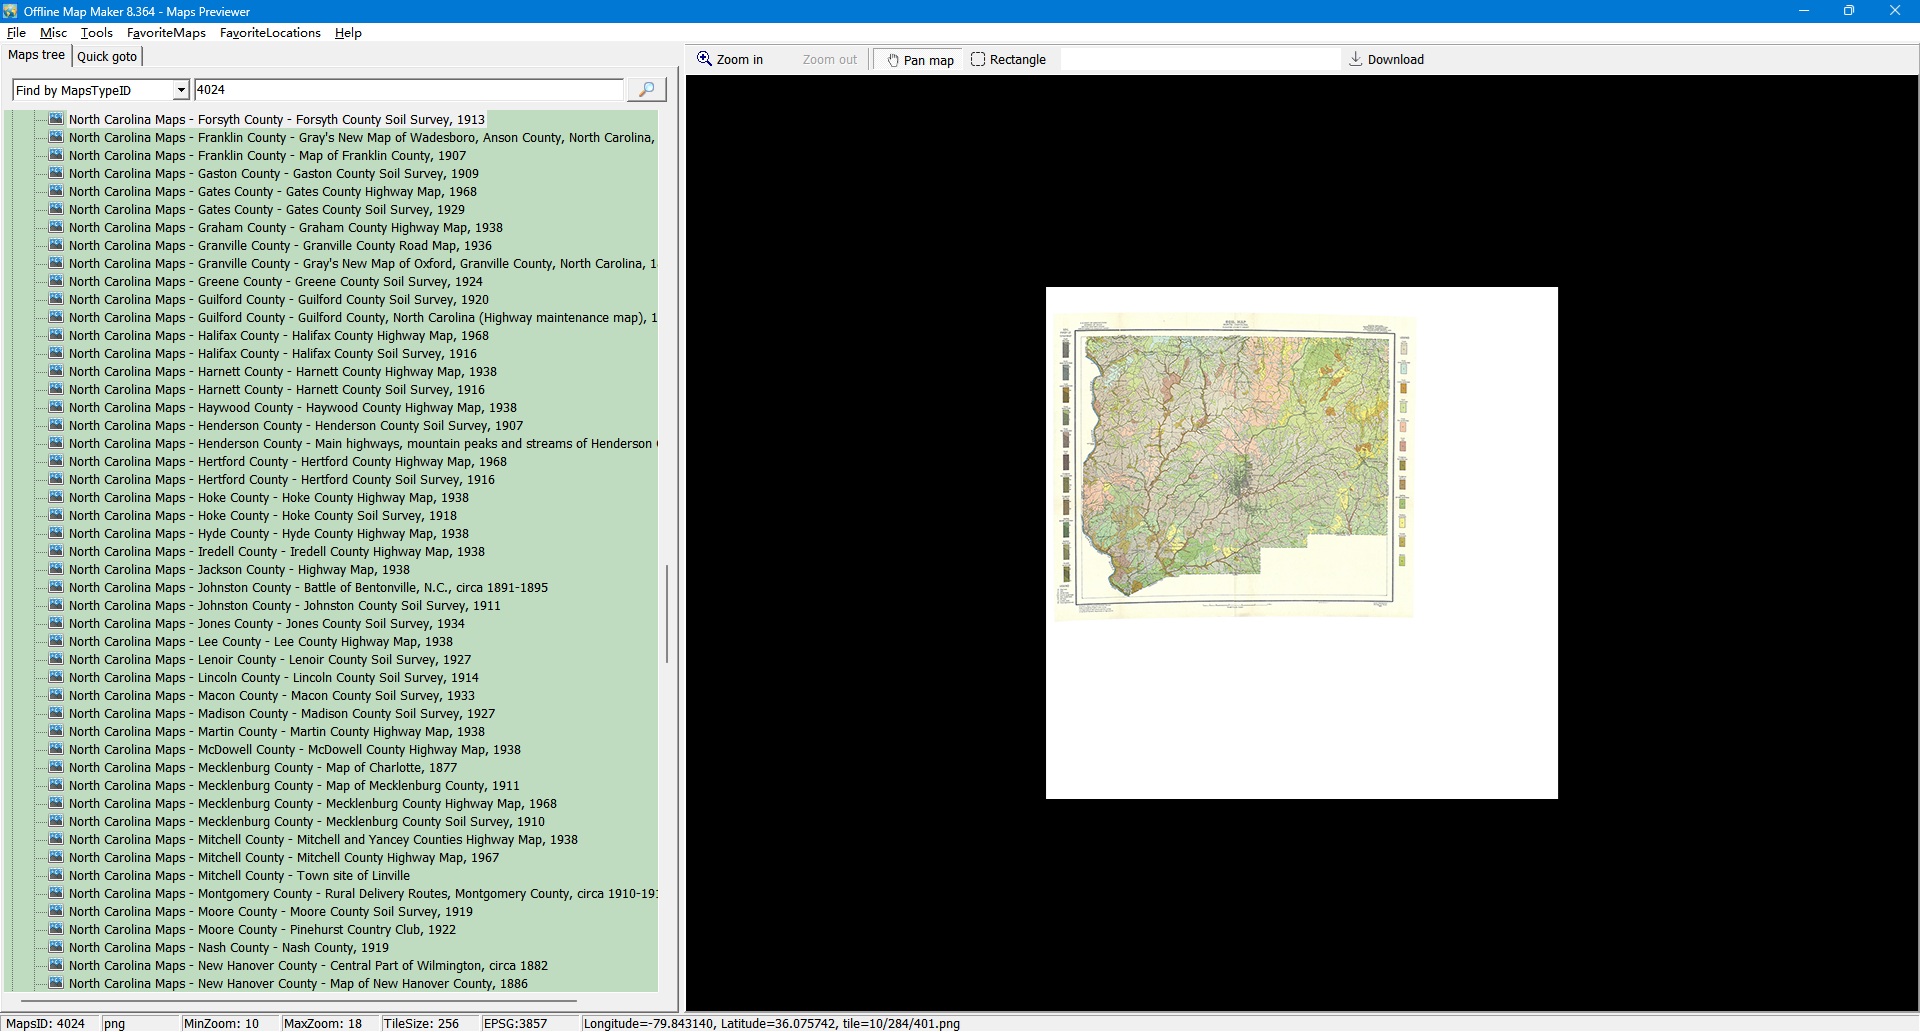This screenshot has height=1032, width=1920.
Task: Click the search text field containing 4024
Action: pyautogui.click(x=408, y=90)
